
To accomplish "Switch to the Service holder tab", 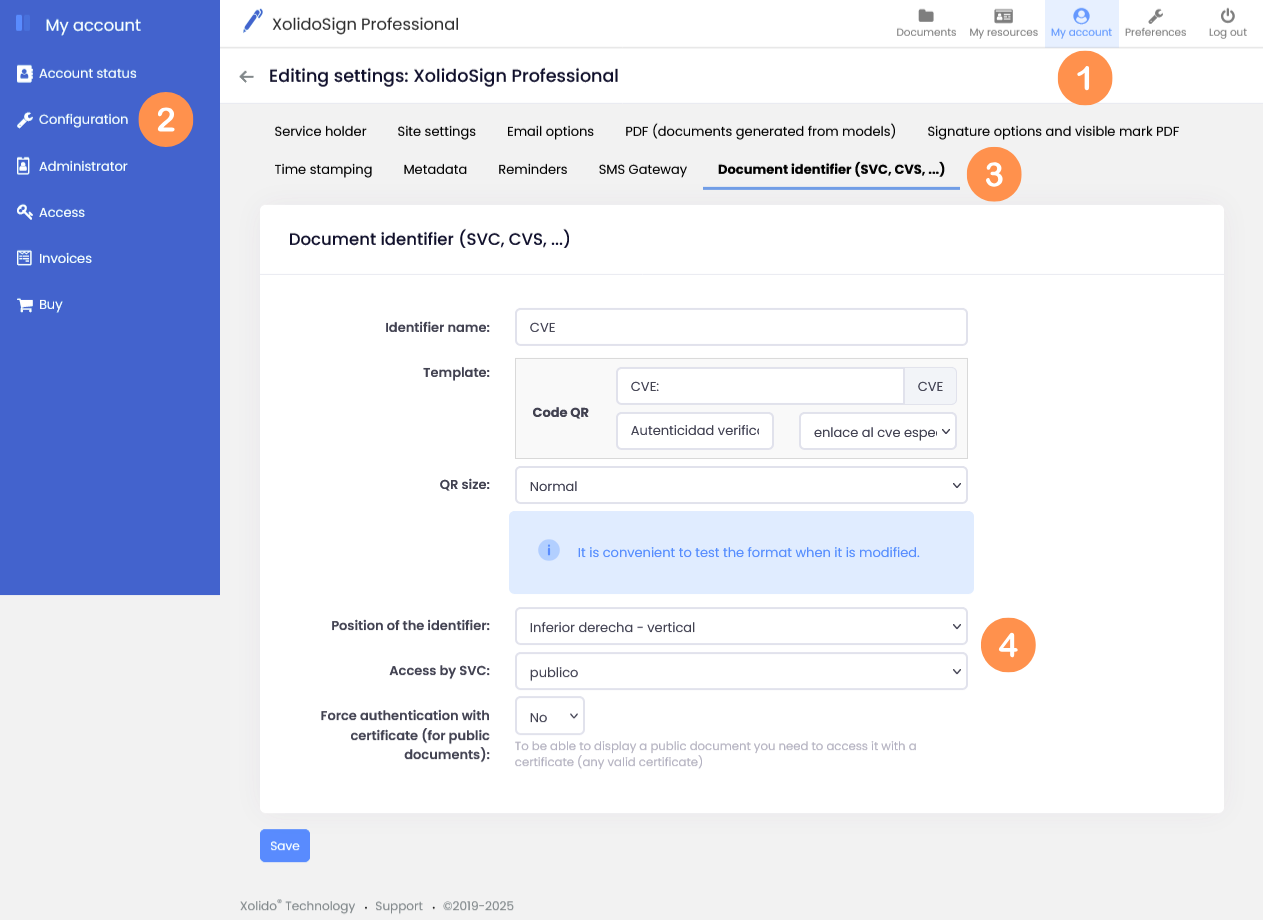I will click(320, 131).
